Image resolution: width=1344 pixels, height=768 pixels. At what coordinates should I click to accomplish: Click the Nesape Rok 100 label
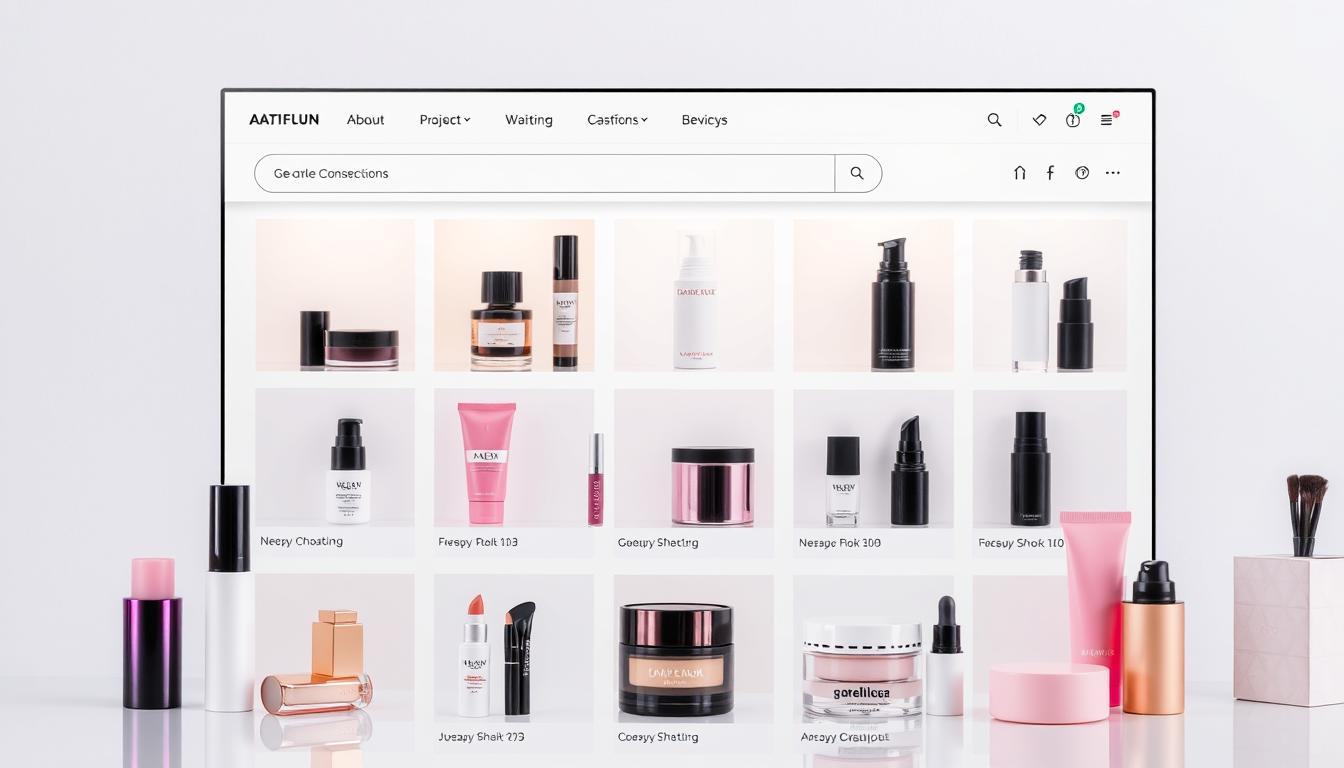pos(840,542)
